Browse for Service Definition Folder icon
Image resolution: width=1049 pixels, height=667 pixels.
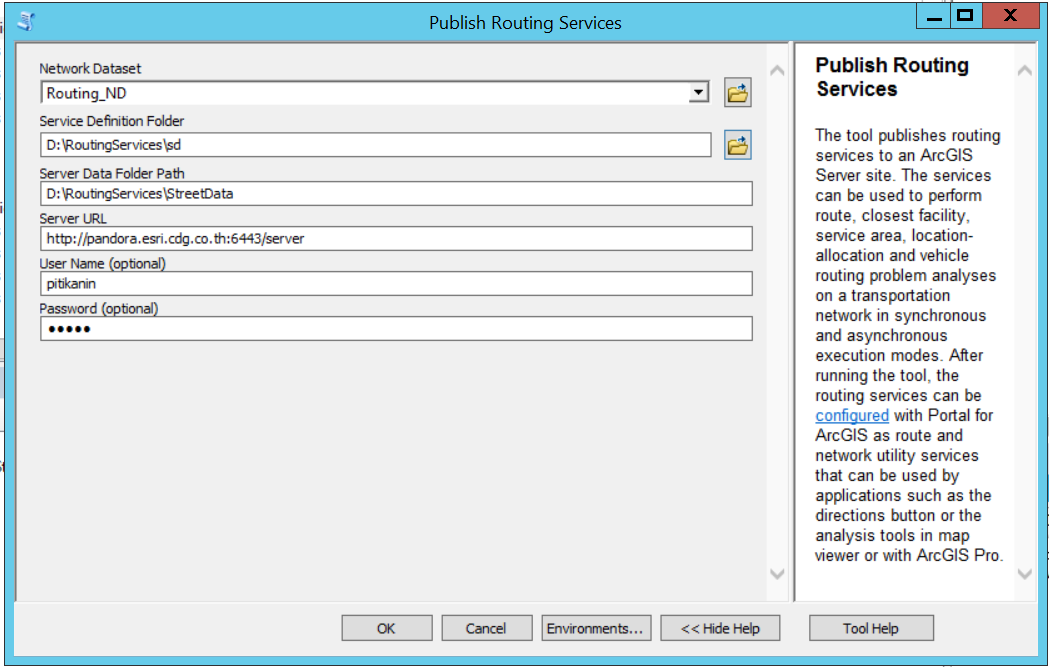coord(737,145)
